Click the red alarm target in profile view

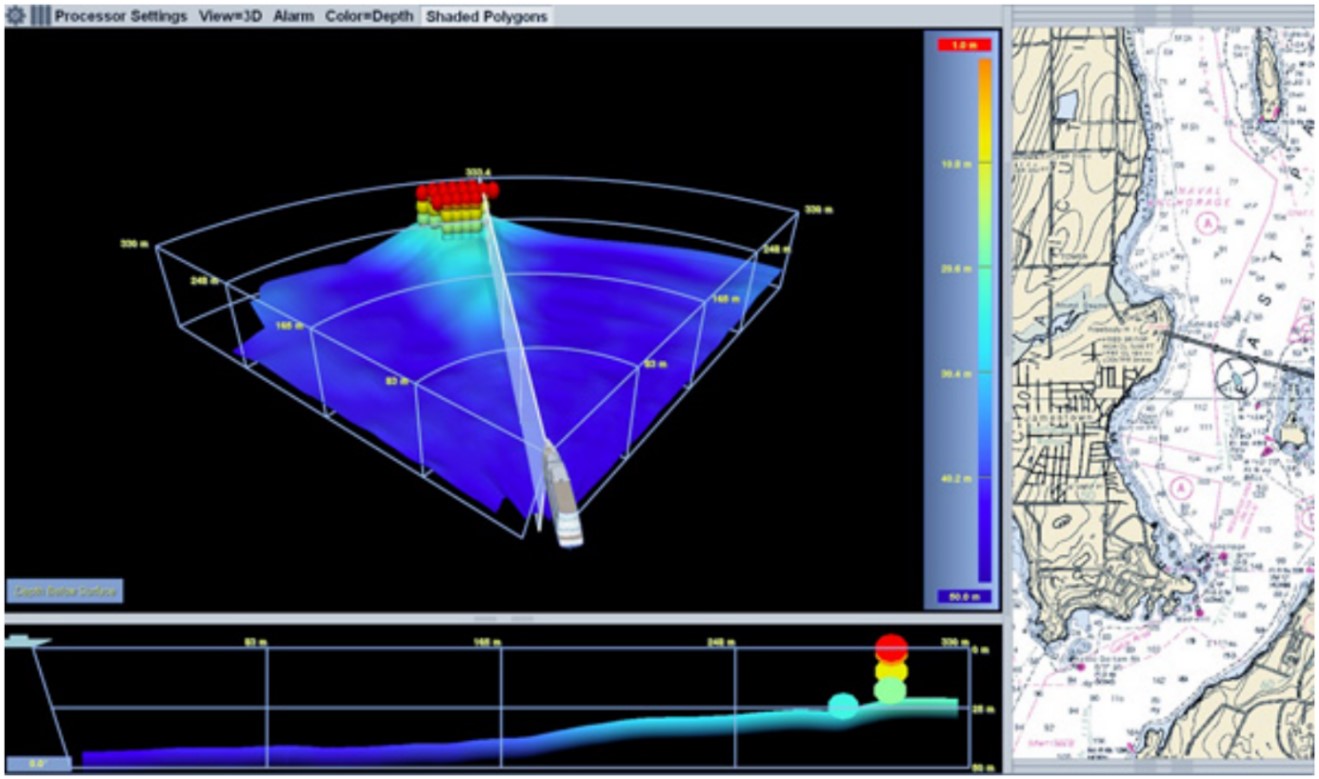pos(891,648)
